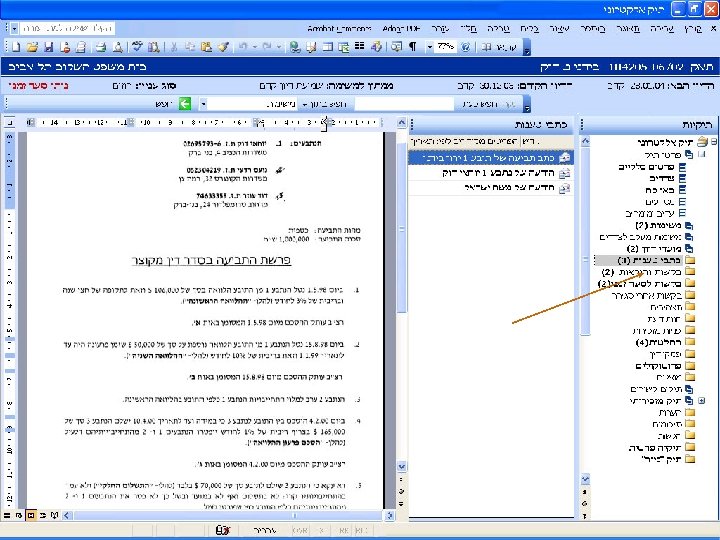Click the Read button on toolbar
720x540 pixels.
499,47
